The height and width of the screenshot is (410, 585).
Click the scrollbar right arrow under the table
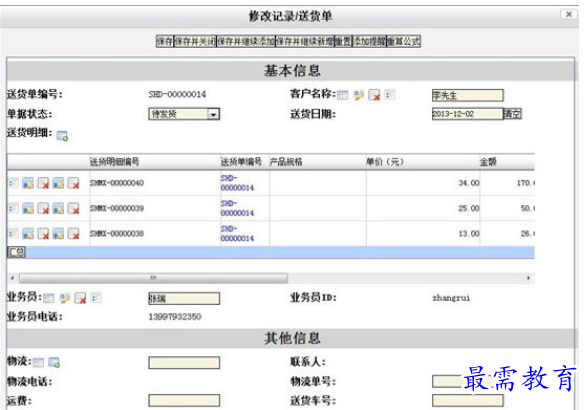[x=528, y=278]
